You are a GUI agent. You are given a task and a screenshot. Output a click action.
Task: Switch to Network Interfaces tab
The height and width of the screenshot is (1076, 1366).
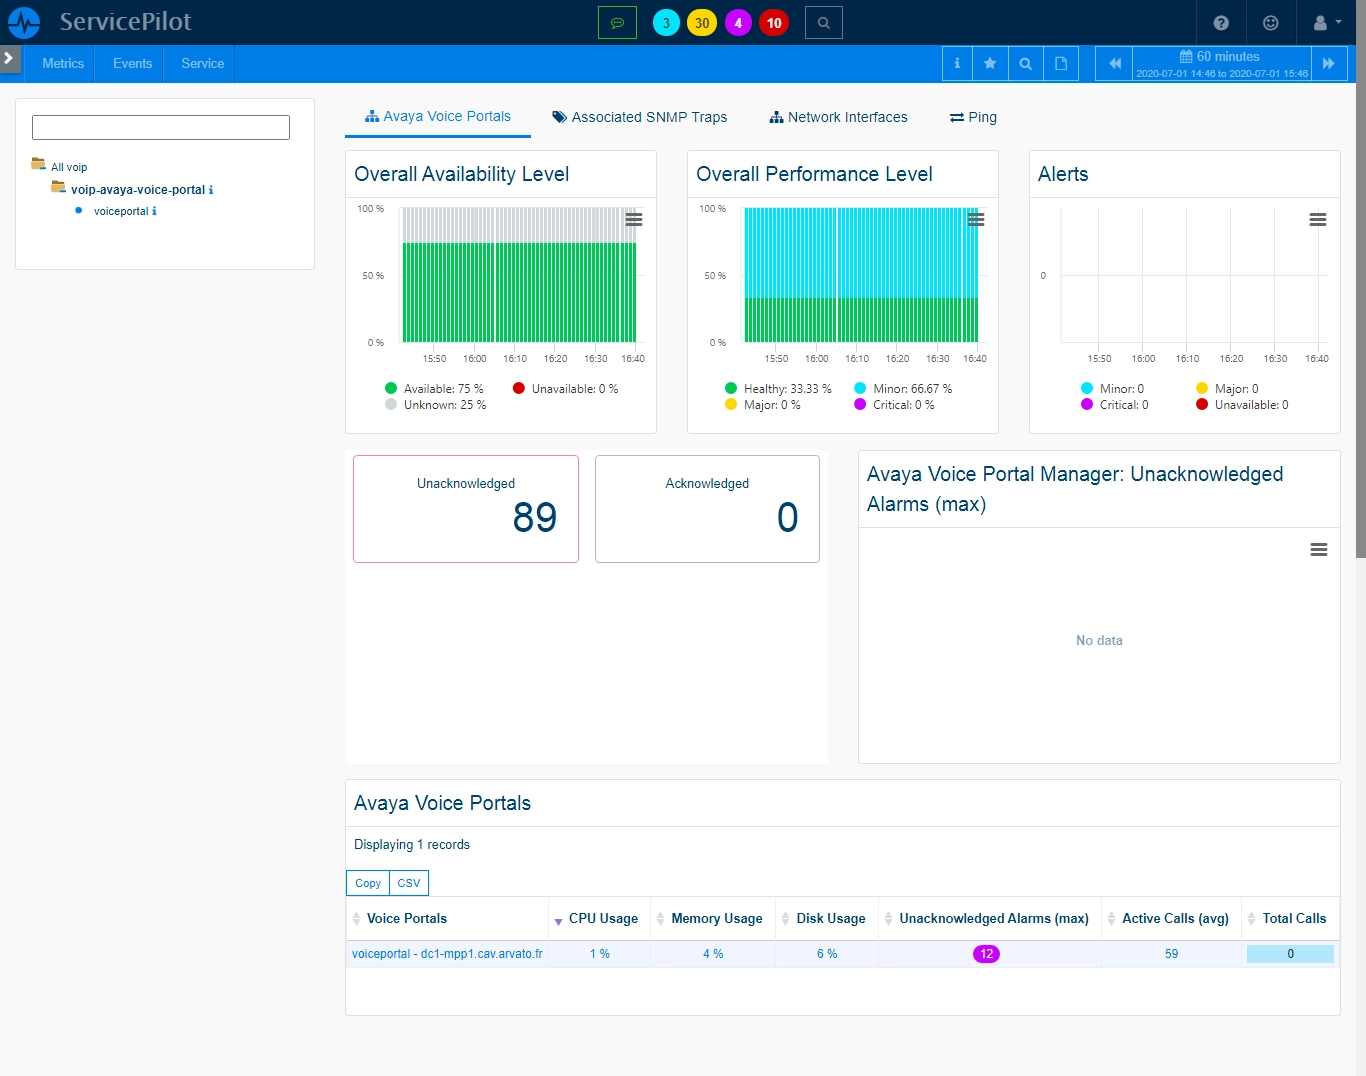tap(838, 117)
